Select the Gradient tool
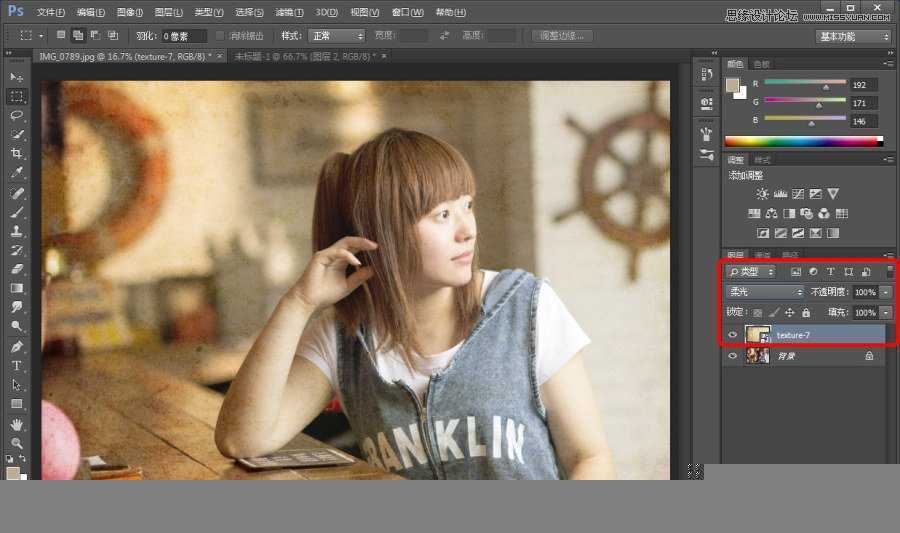This screenshot has width=900, height=533. pos(17,288)
